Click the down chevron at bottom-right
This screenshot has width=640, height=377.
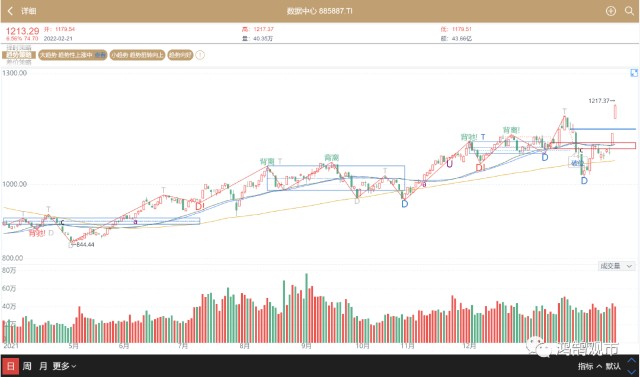tap(632, 372)
